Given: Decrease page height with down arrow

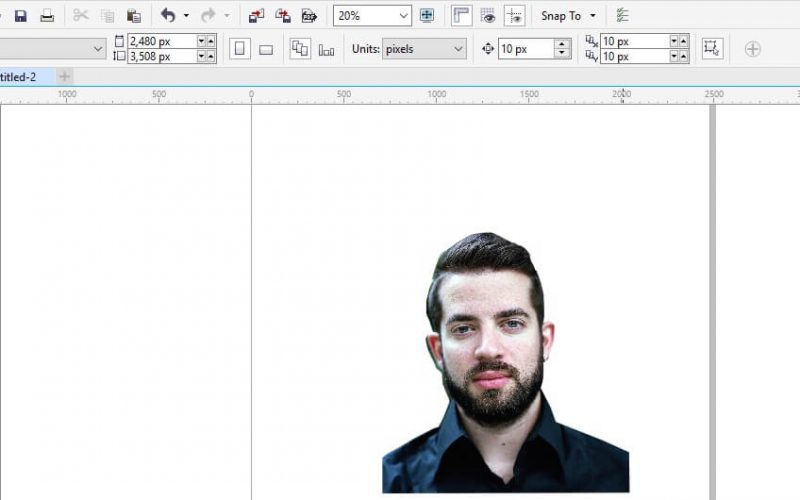Looking at the screenshot, I should click(202, 56).
